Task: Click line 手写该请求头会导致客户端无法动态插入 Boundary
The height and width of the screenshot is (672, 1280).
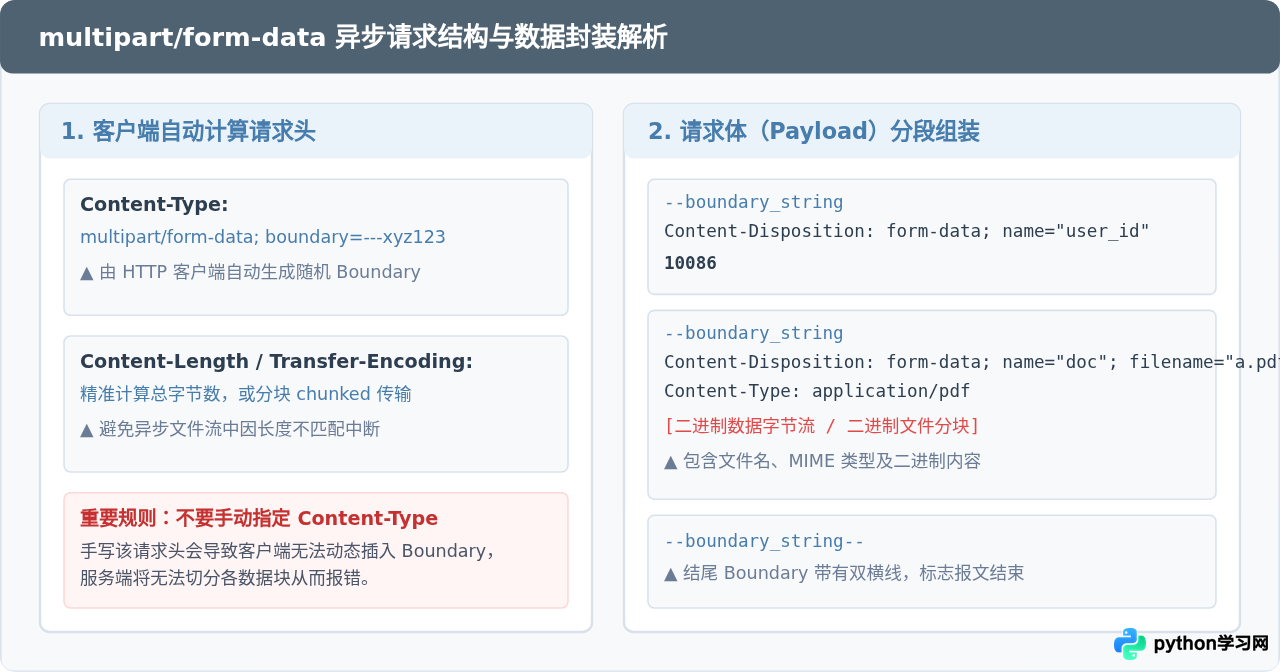Action: click(287, 551)
